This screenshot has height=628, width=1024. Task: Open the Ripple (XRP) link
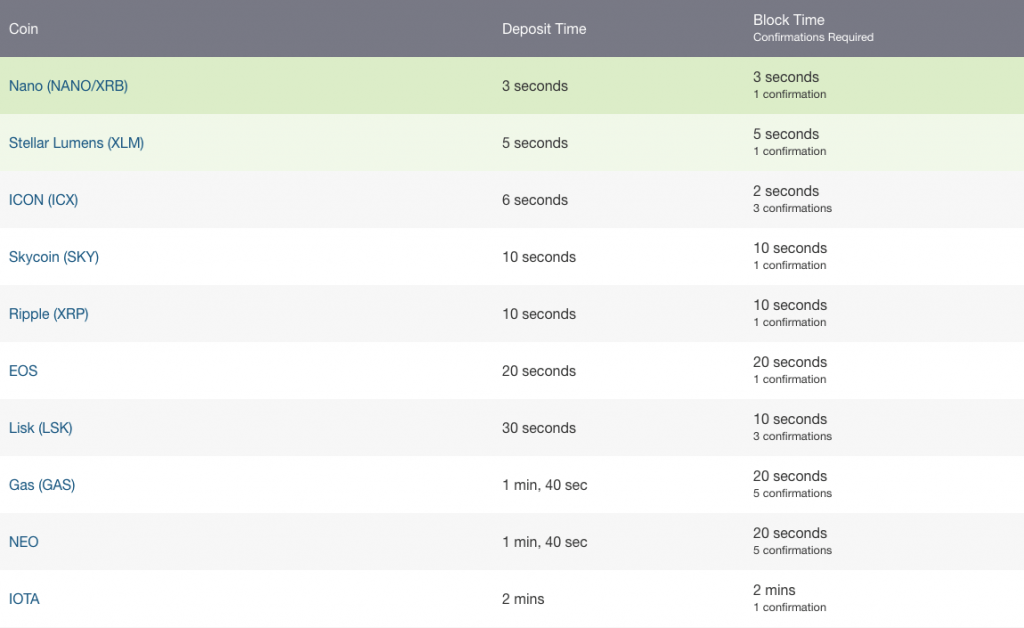(x=48, y=313)
